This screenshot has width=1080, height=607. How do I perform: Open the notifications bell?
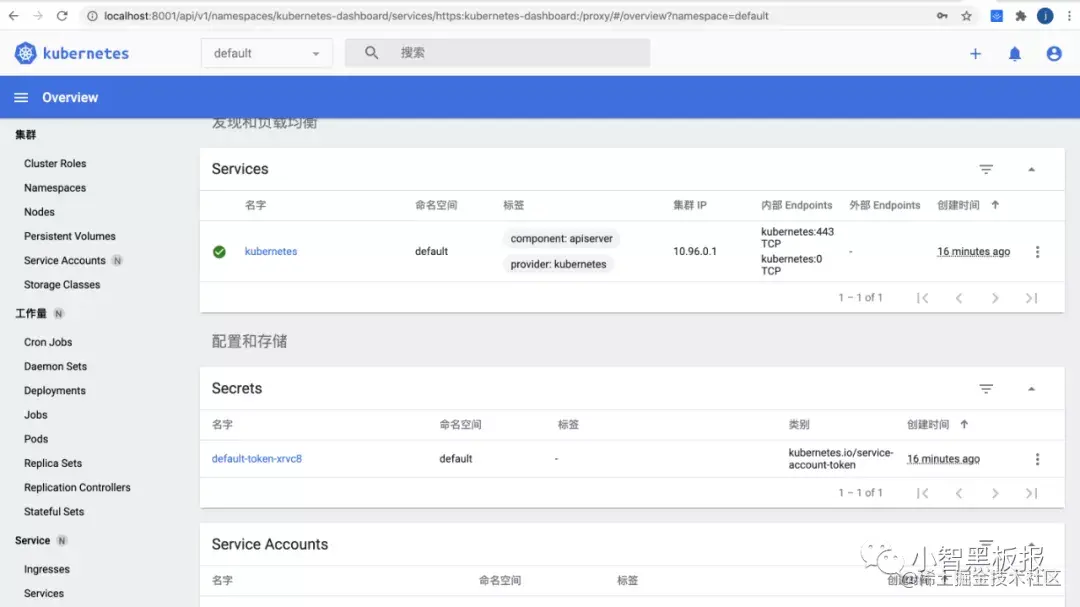(1015, 54)
